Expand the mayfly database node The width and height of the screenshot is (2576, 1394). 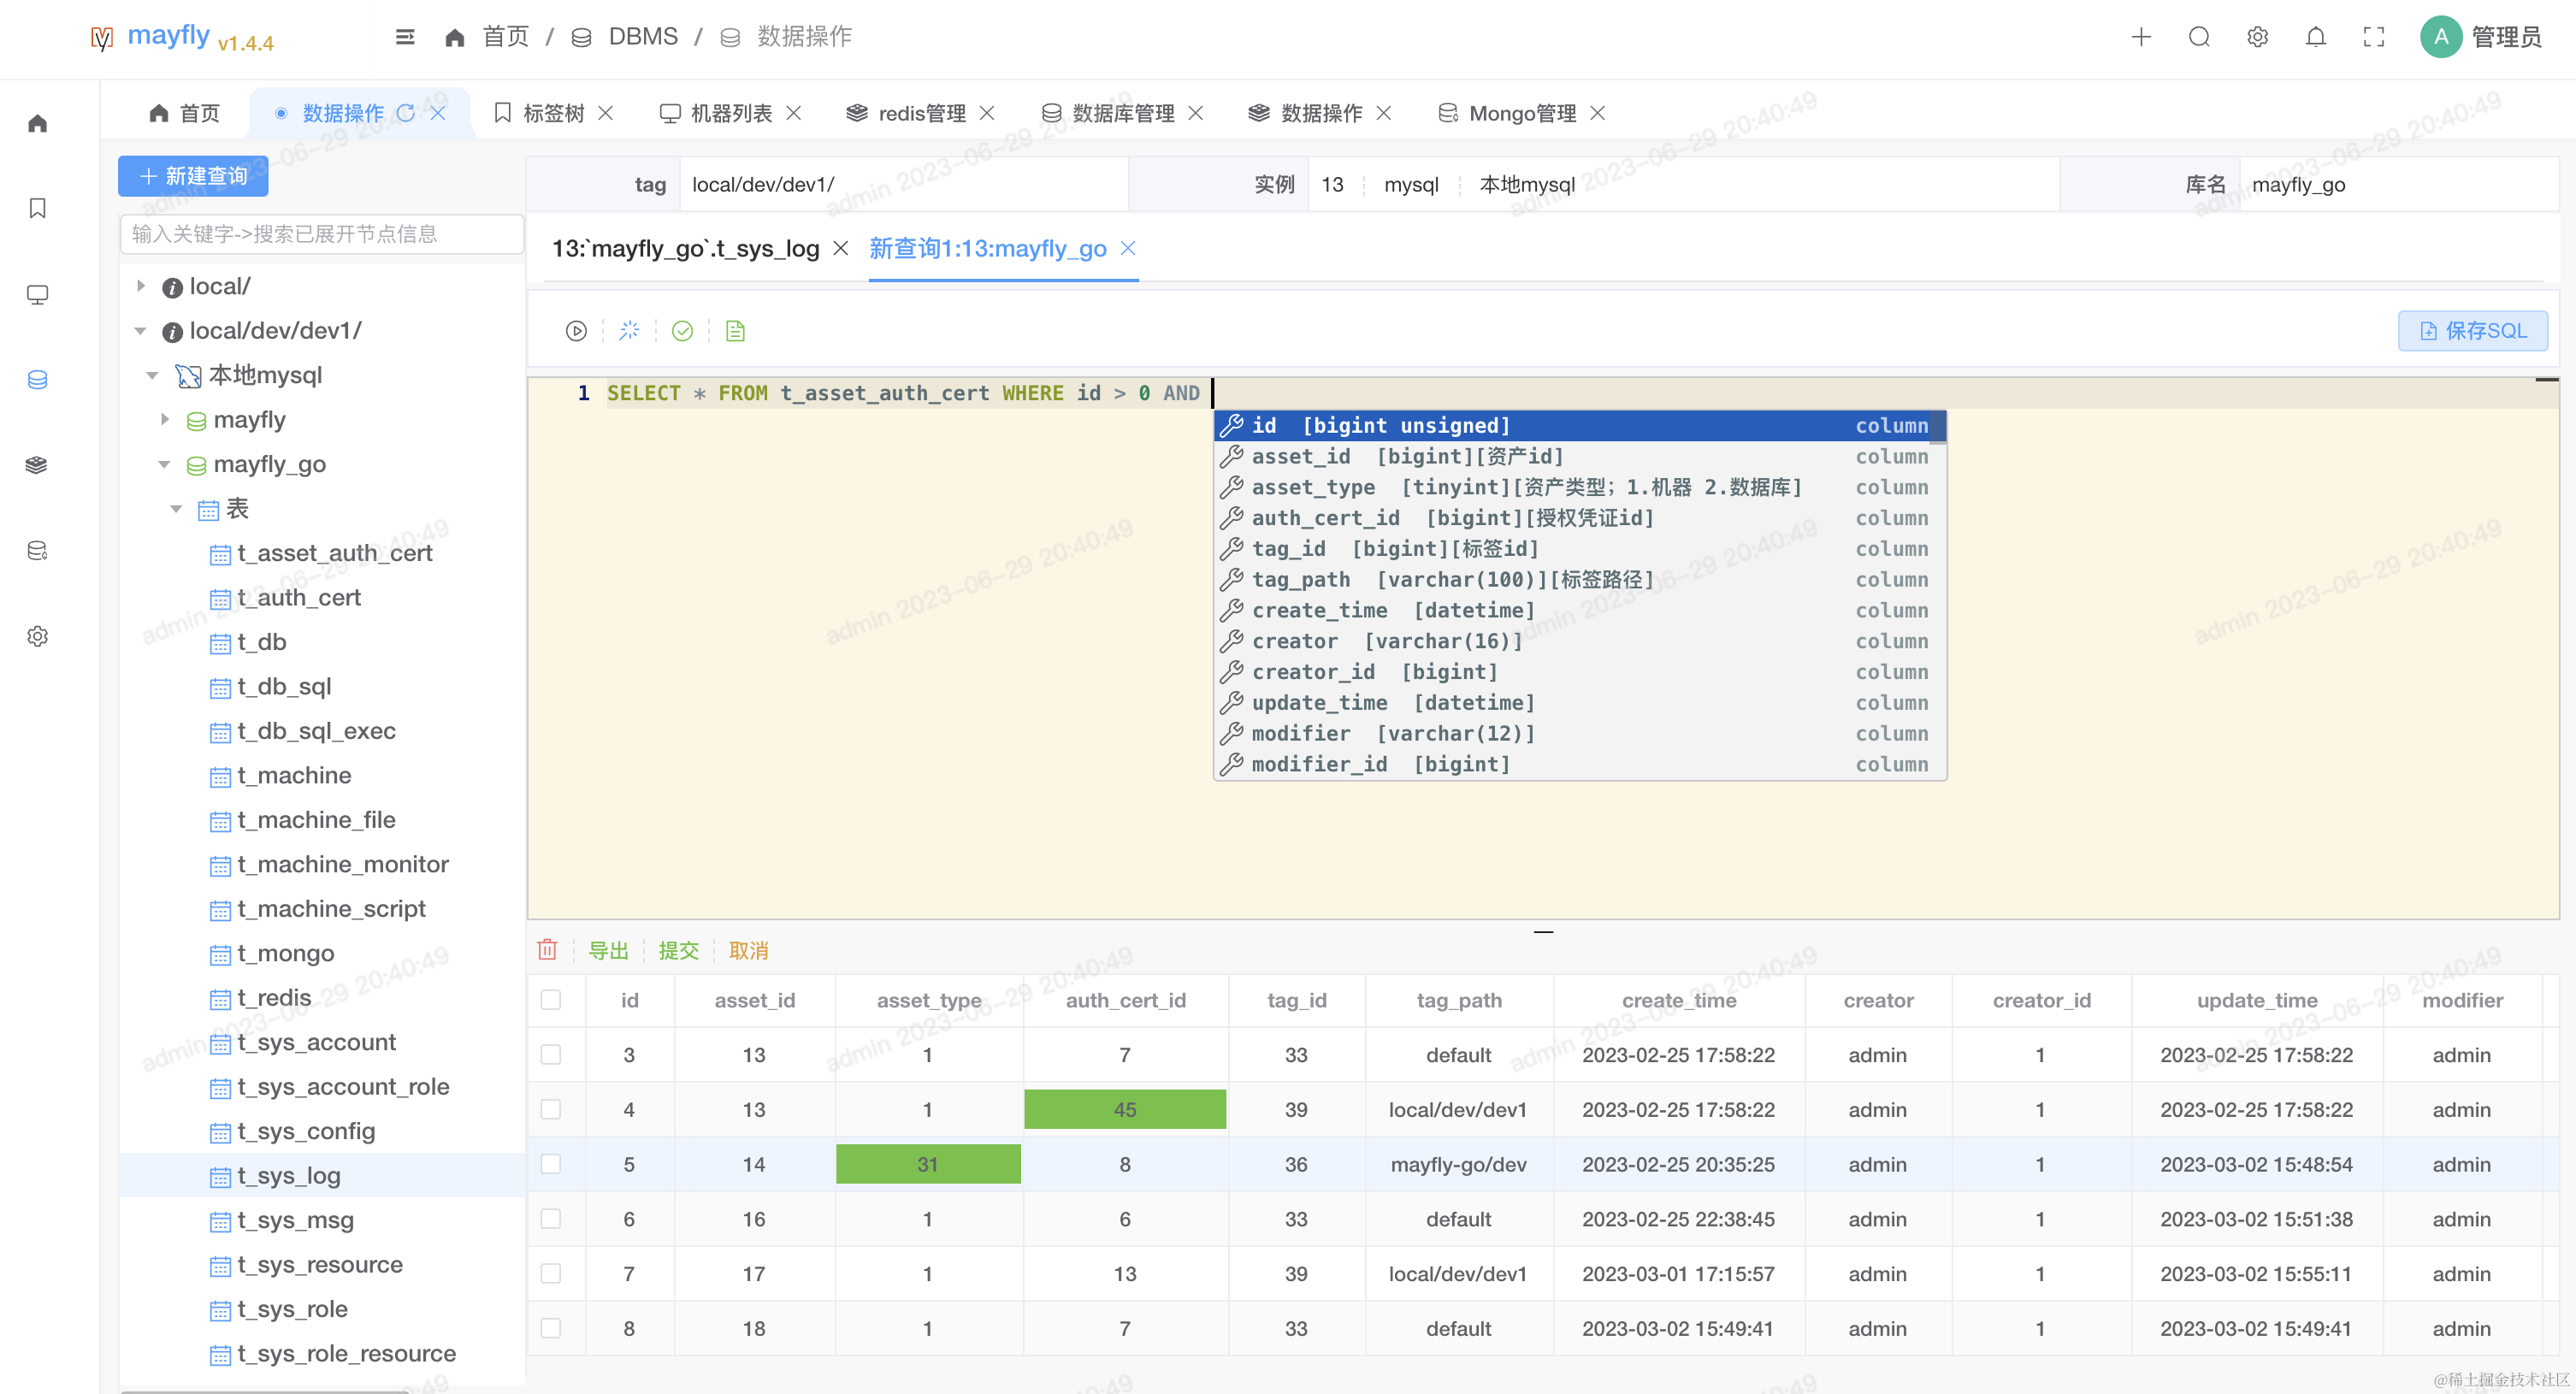point(165,420)
